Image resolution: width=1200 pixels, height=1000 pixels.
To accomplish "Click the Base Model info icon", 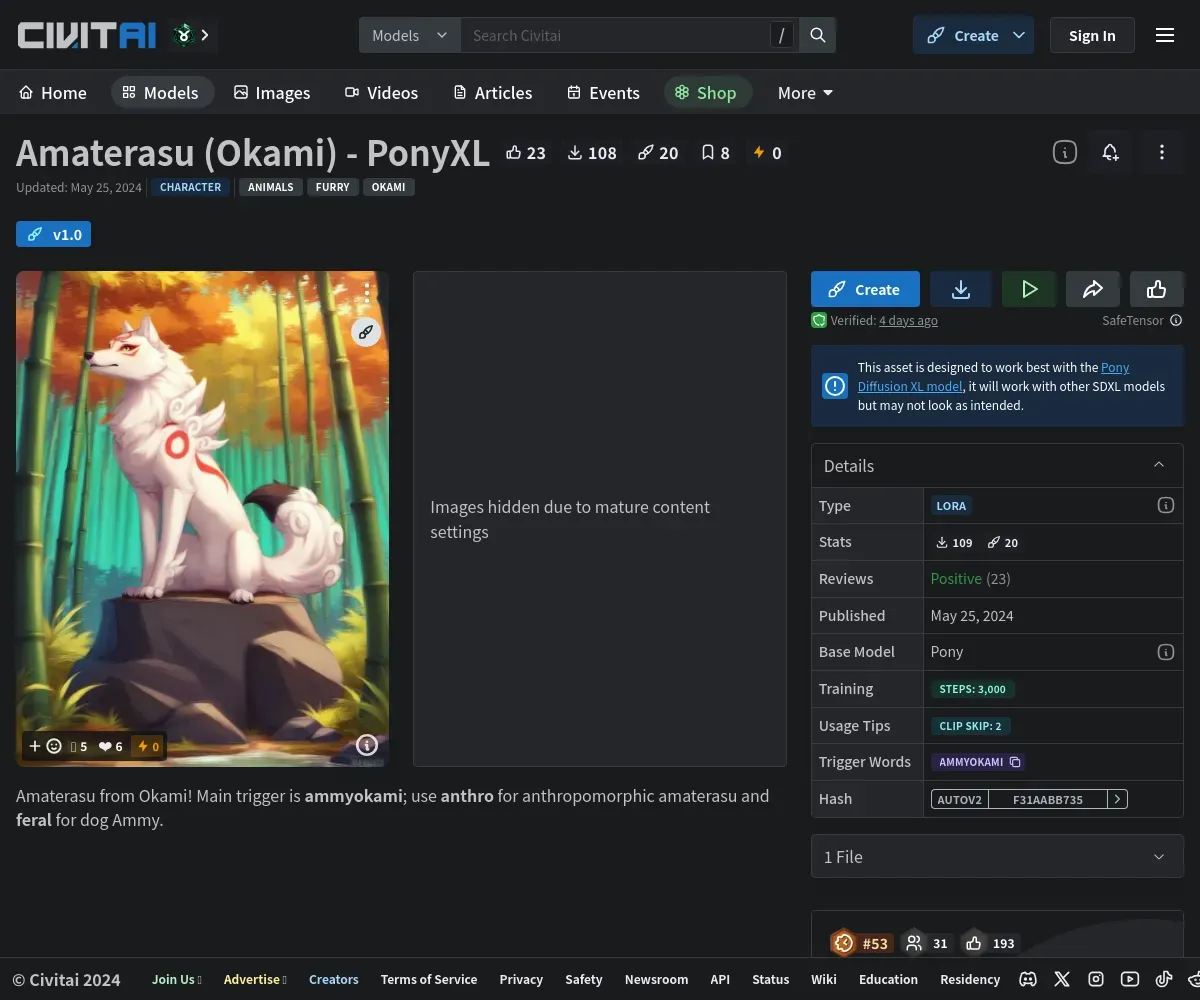I will click(x=1165, y=652).
